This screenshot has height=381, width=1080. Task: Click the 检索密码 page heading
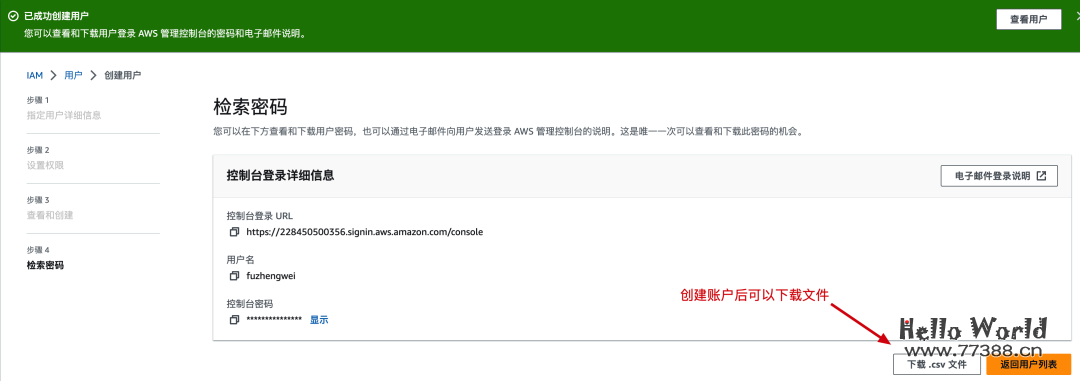coord(250,107)
